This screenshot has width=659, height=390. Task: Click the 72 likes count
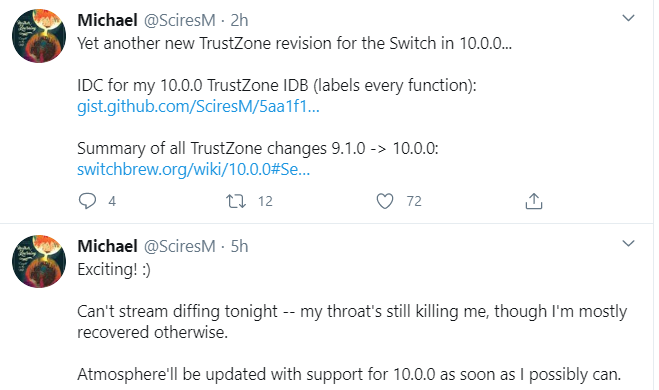tap(414, 201)
